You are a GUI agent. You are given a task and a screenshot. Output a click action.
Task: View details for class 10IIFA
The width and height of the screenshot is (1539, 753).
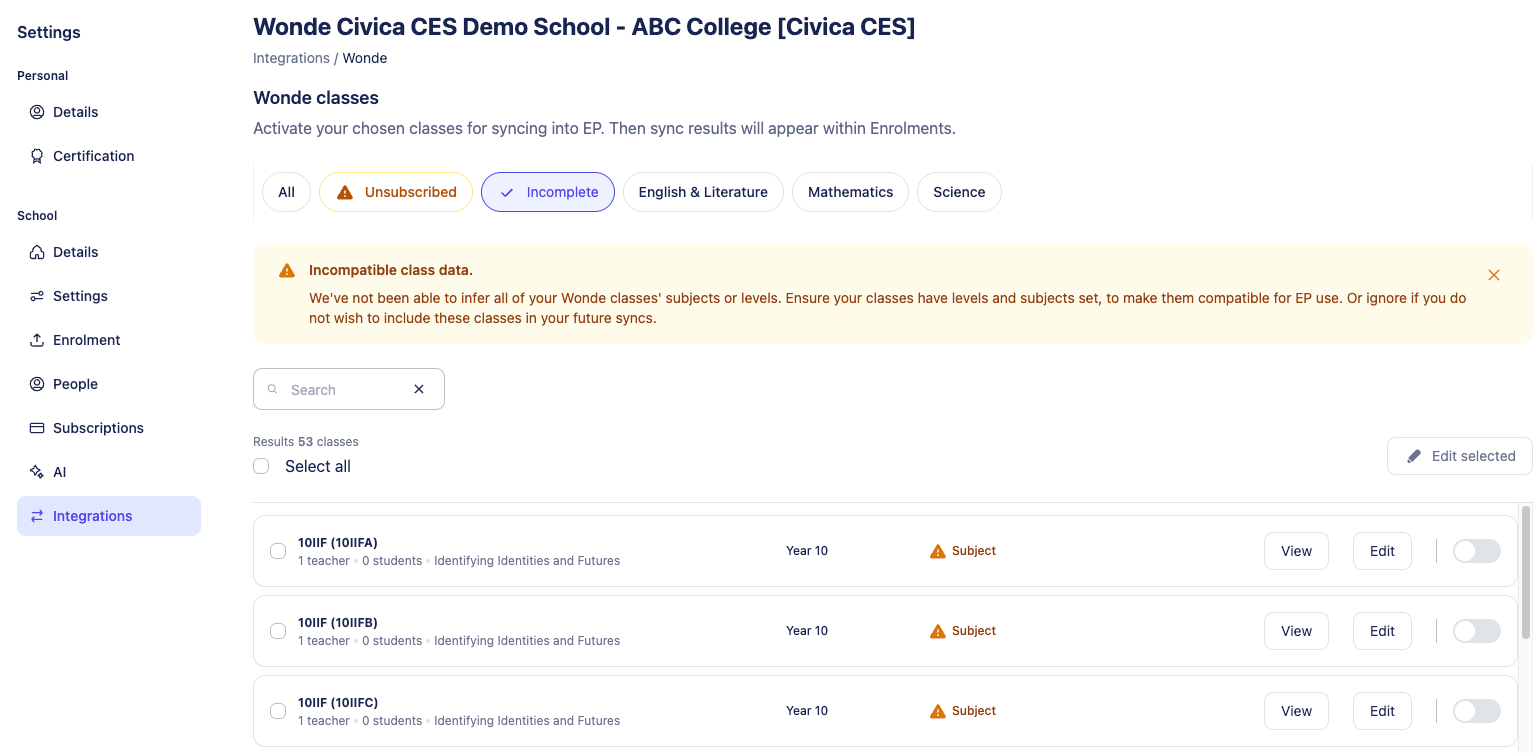(1296, 551)
